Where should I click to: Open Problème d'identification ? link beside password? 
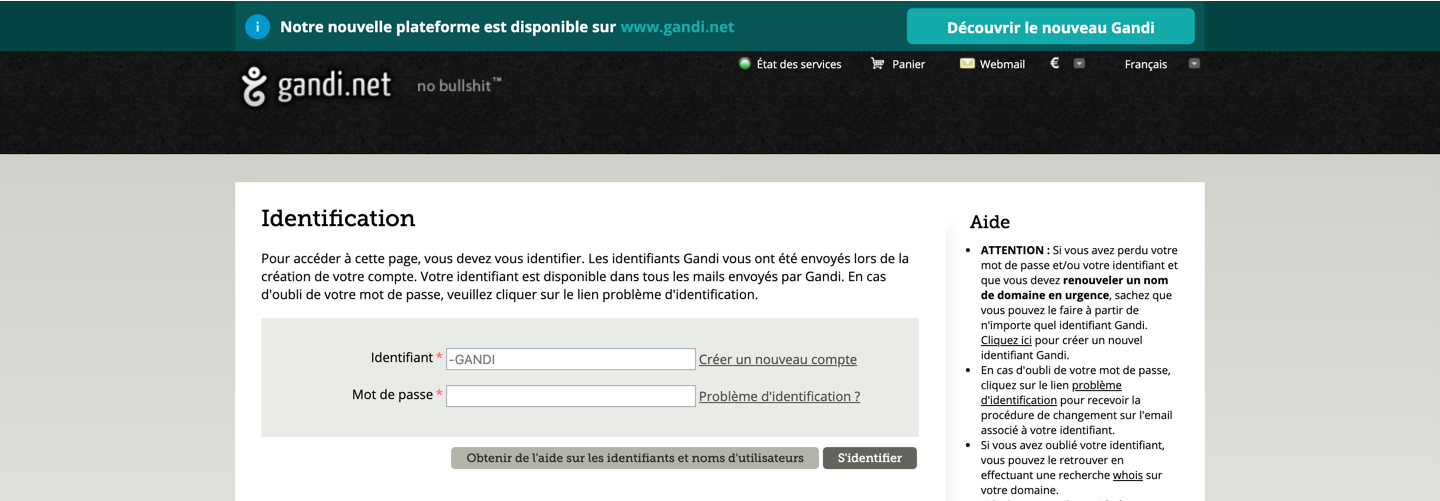click(779, 396)
